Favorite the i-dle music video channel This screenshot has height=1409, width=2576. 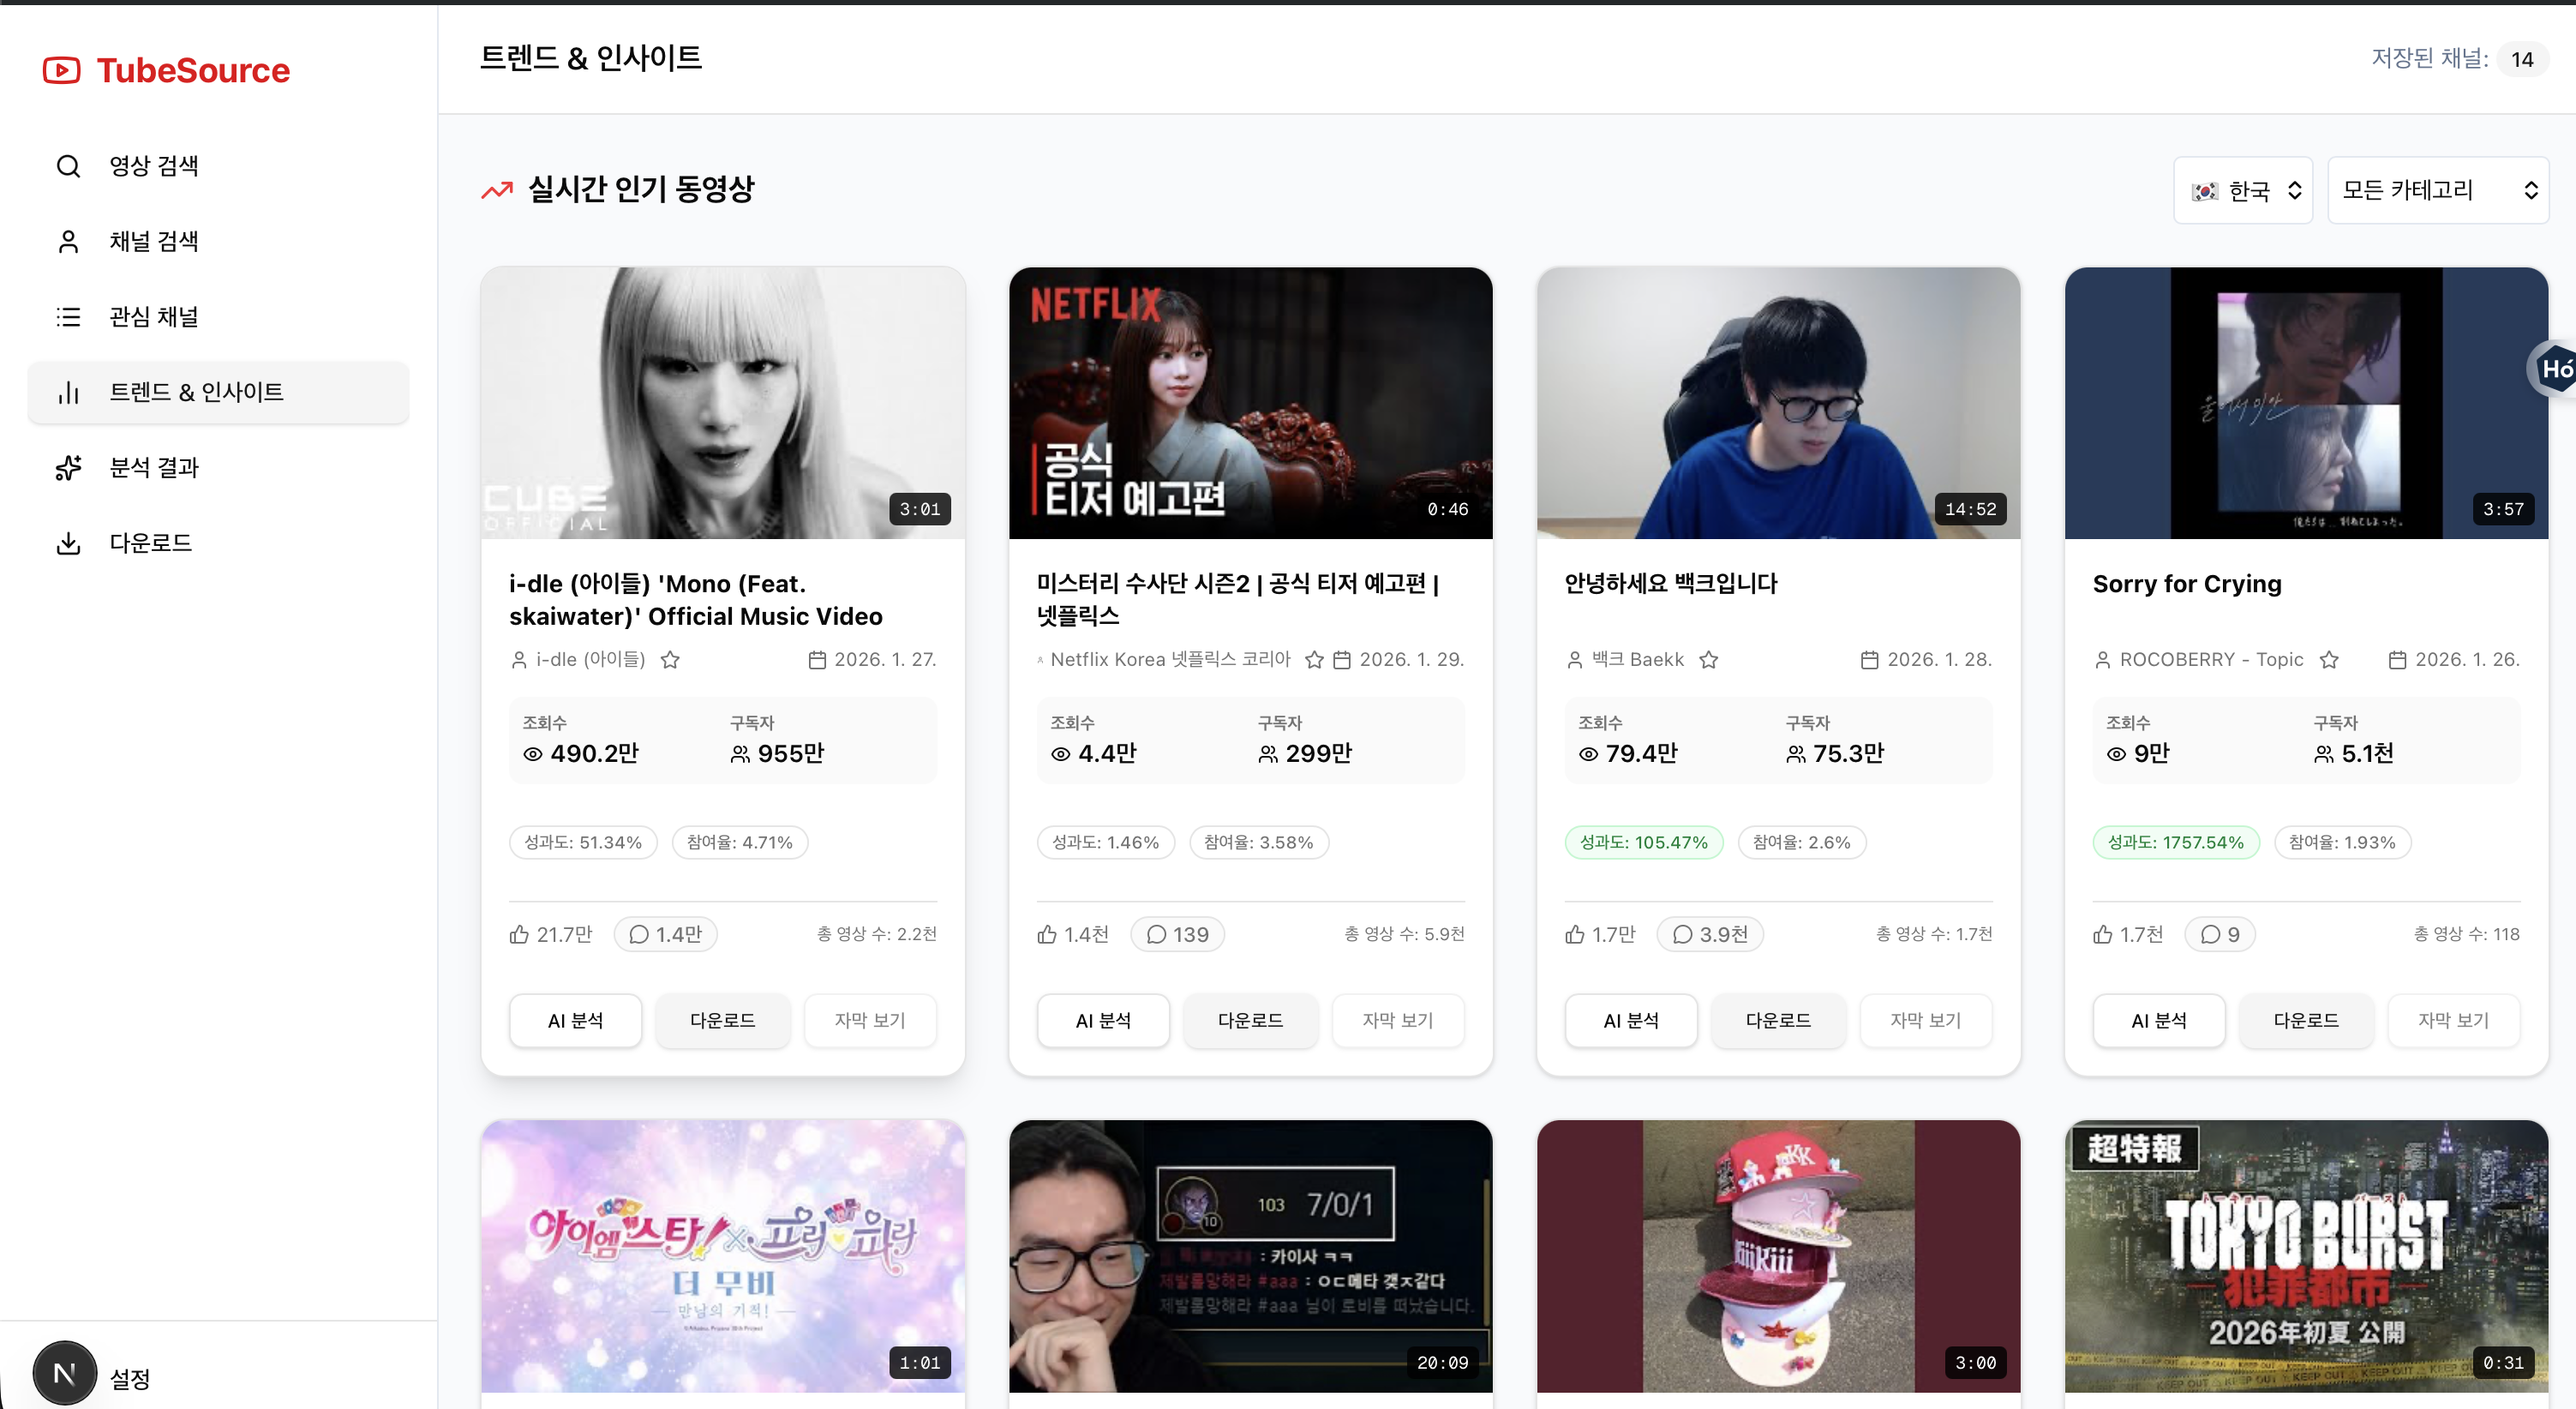pos(670,659)
